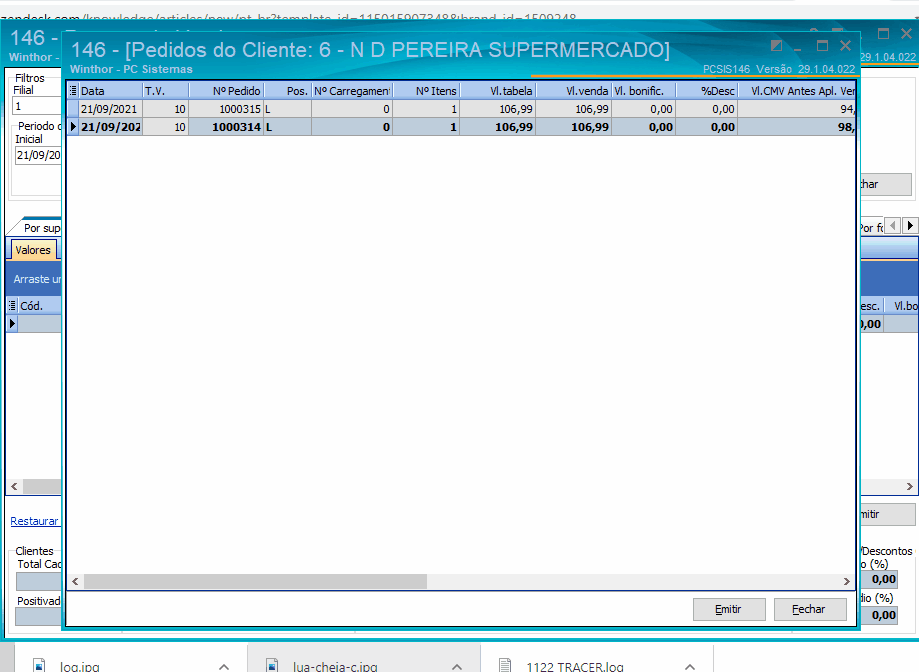
Task: Click the Inicial date field 21/09/20
Action: (38, 155)
